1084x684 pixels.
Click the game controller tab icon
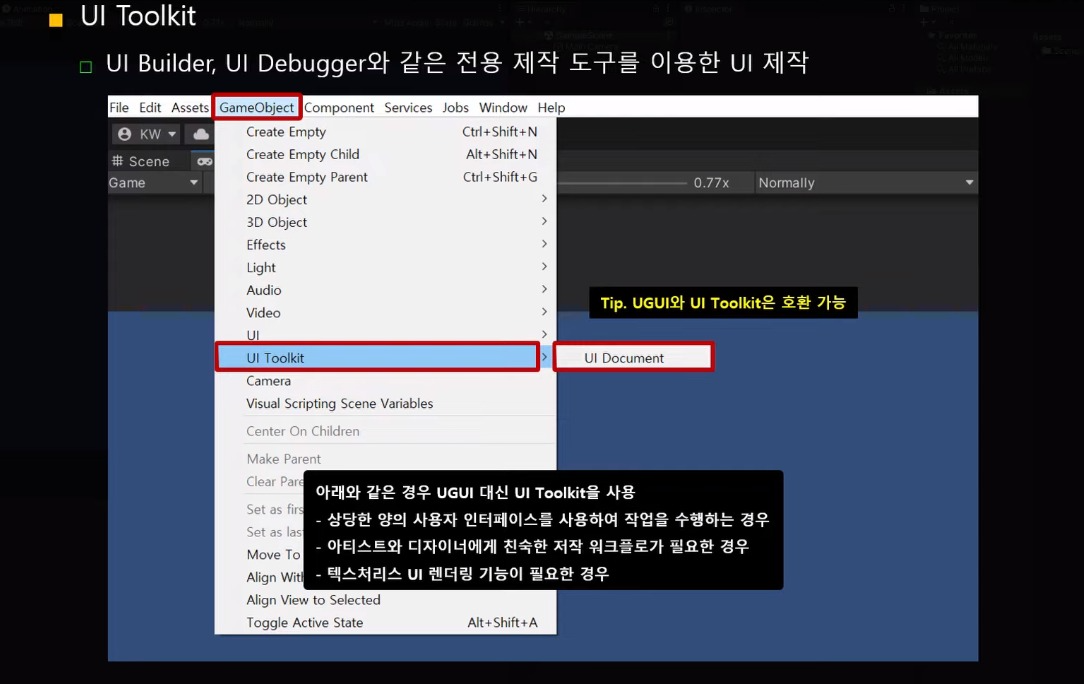[x=204, y=161]
